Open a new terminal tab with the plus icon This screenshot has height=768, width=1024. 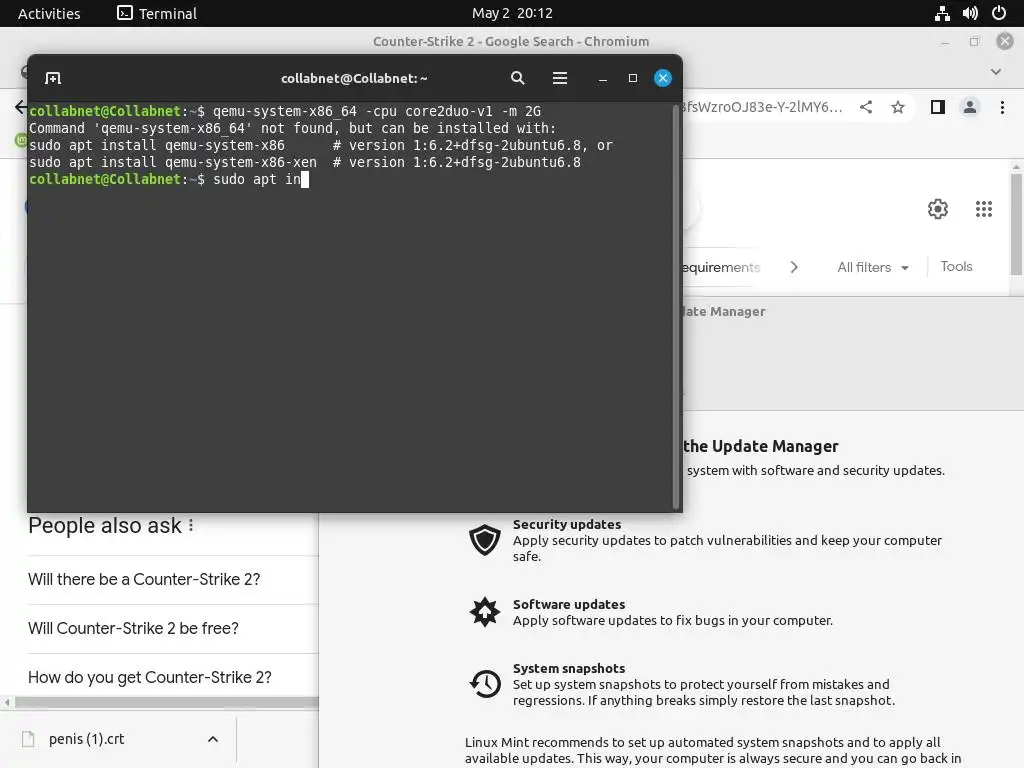(53, 78)
